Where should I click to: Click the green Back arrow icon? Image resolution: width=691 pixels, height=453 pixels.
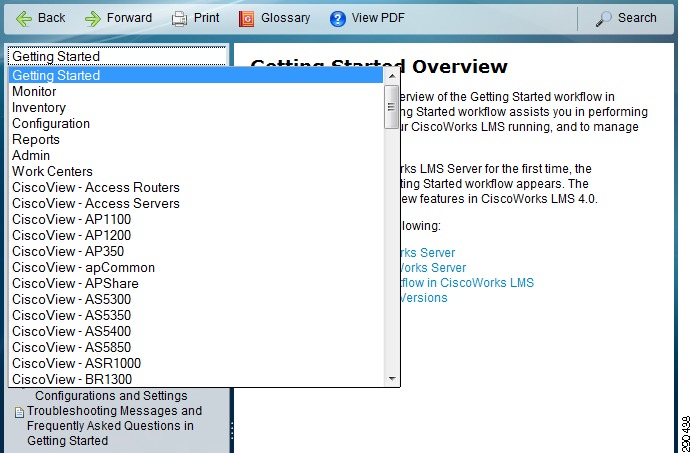pos(24,19)
